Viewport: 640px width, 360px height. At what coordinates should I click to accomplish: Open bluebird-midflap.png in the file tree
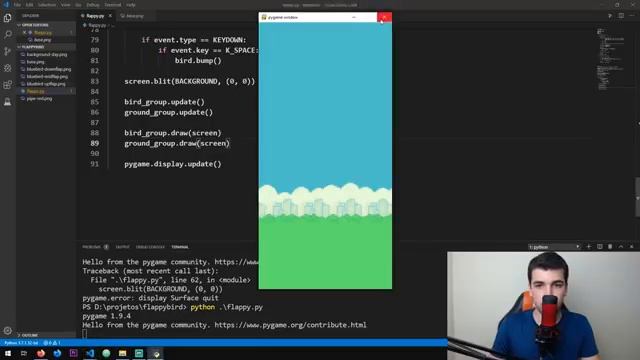(x=47, y=76)
